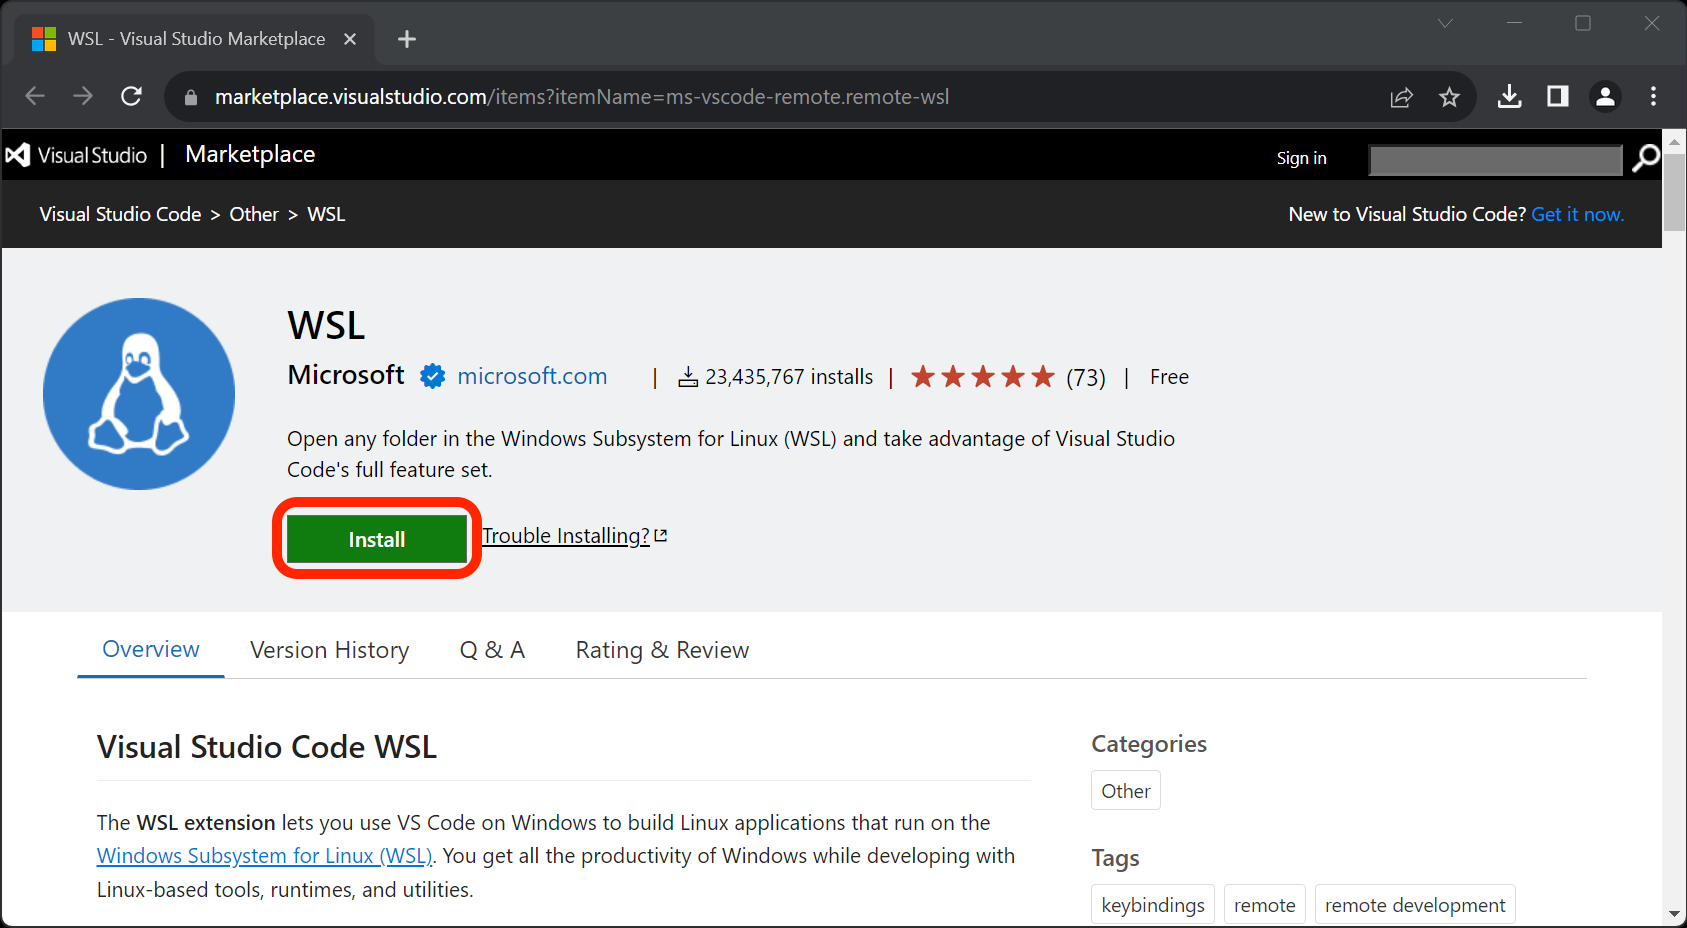Click the back navigation arrow
1687x928 pixels.
(x=34, y=96)
